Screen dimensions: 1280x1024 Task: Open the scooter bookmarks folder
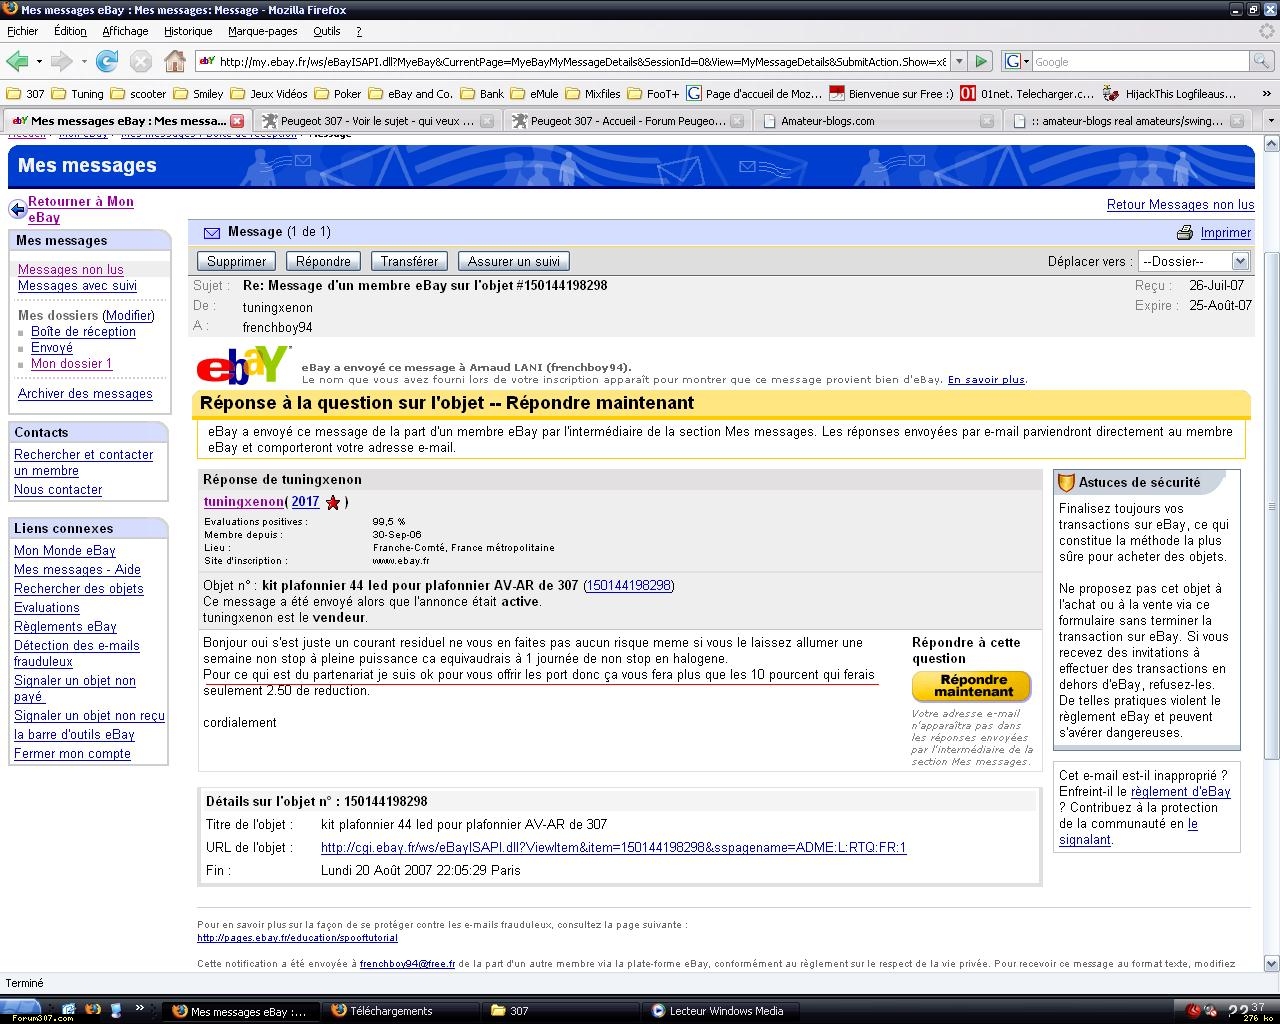pyautogui.click(x=138, y=94)
